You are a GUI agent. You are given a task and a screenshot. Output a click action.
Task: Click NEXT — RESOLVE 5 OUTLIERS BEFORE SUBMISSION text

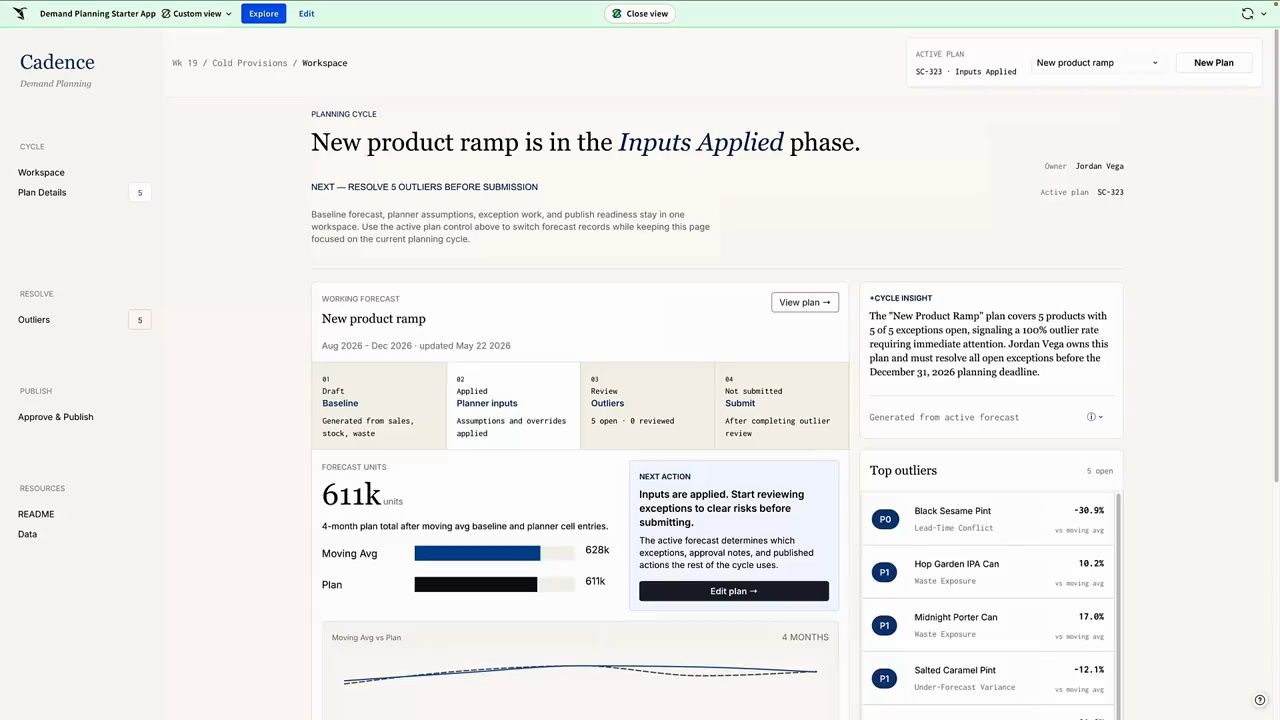click(x=424, y=187)
